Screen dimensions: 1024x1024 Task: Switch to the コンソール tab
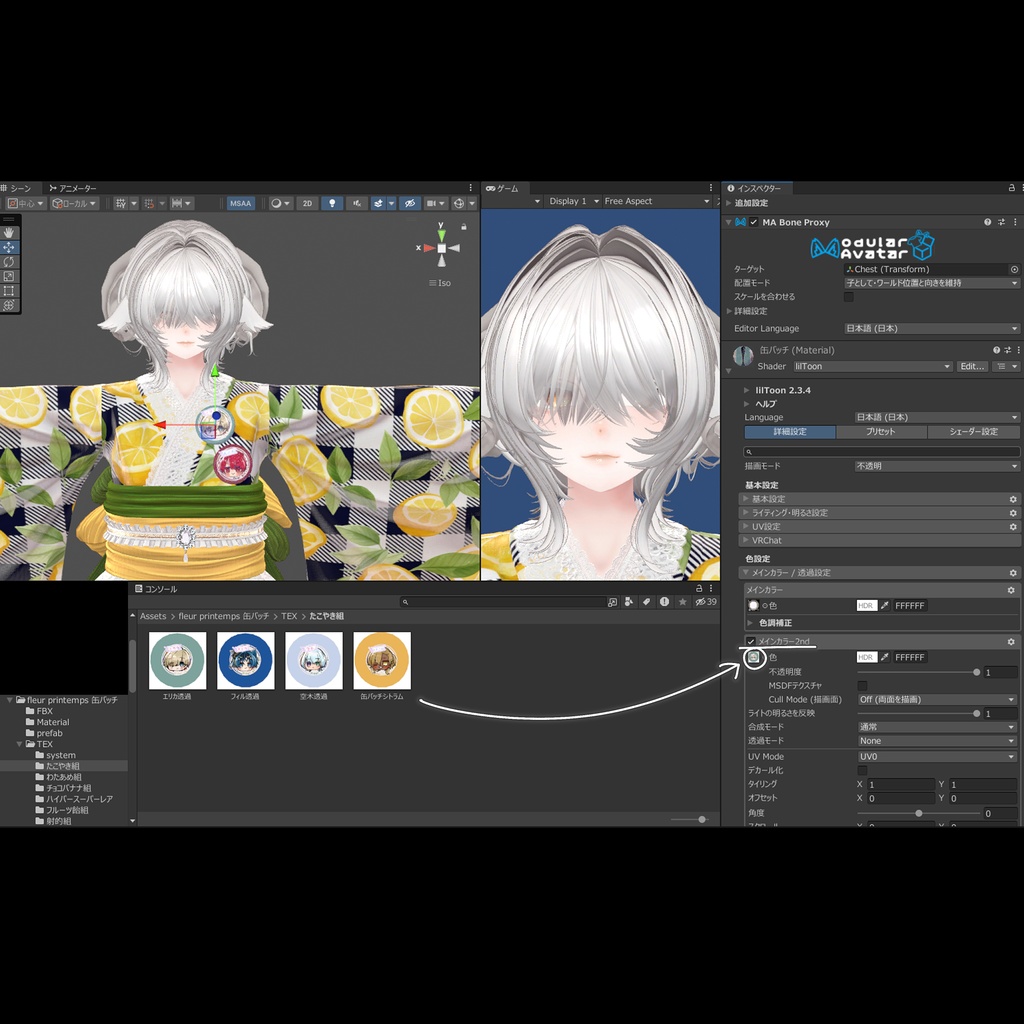[156, 588]
